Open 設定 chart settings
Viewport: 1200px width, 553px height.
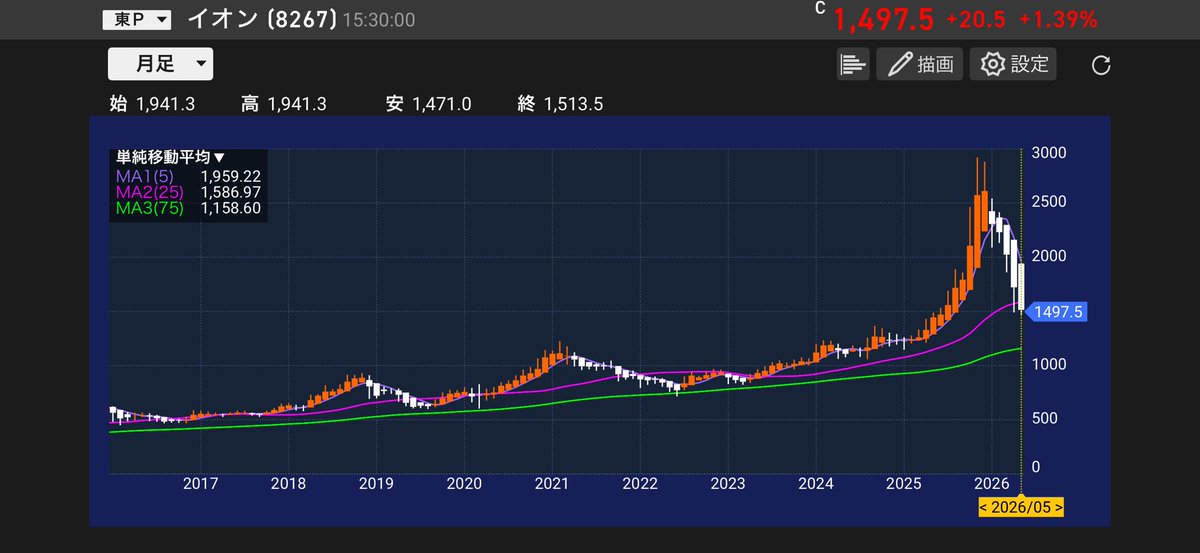tap(1014, 65)
